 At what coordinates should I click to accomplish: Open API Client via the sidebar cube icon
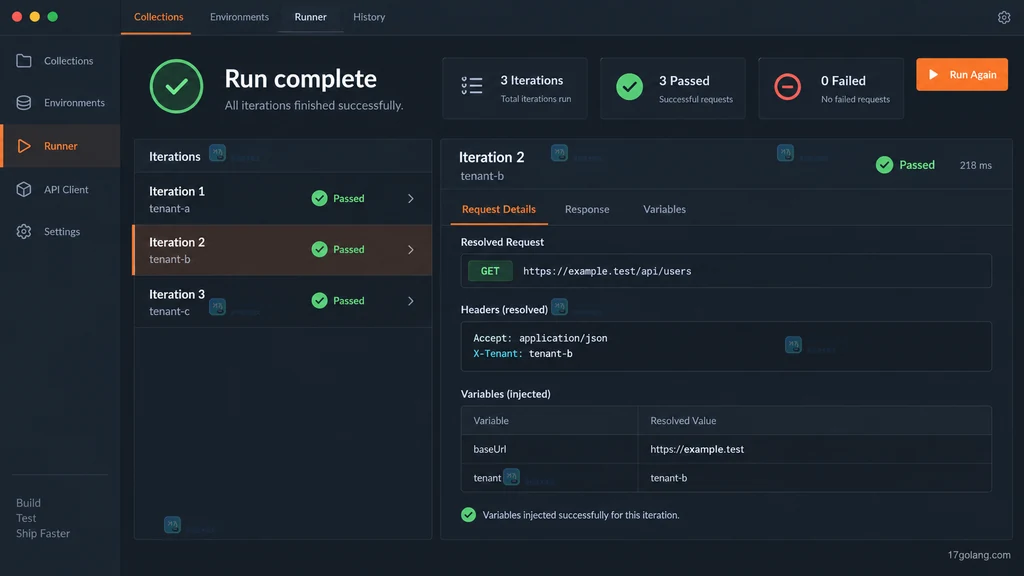[x=24, y=189]
